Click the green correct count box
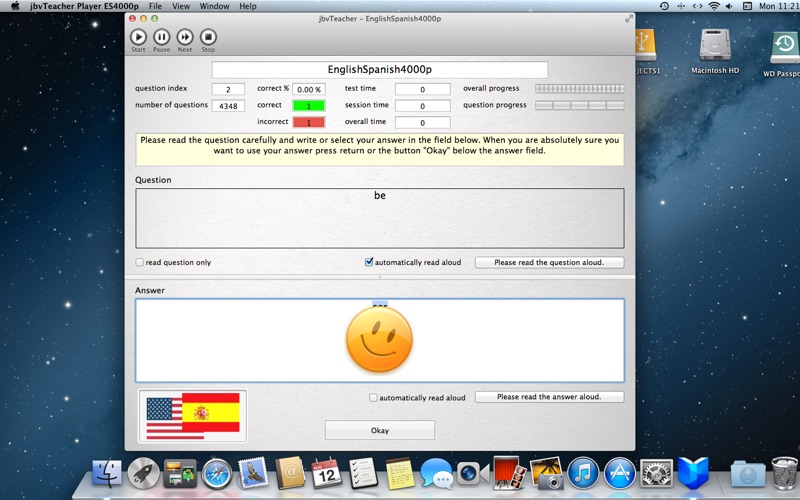The image size is (800, 500). [x=309, y=106]
